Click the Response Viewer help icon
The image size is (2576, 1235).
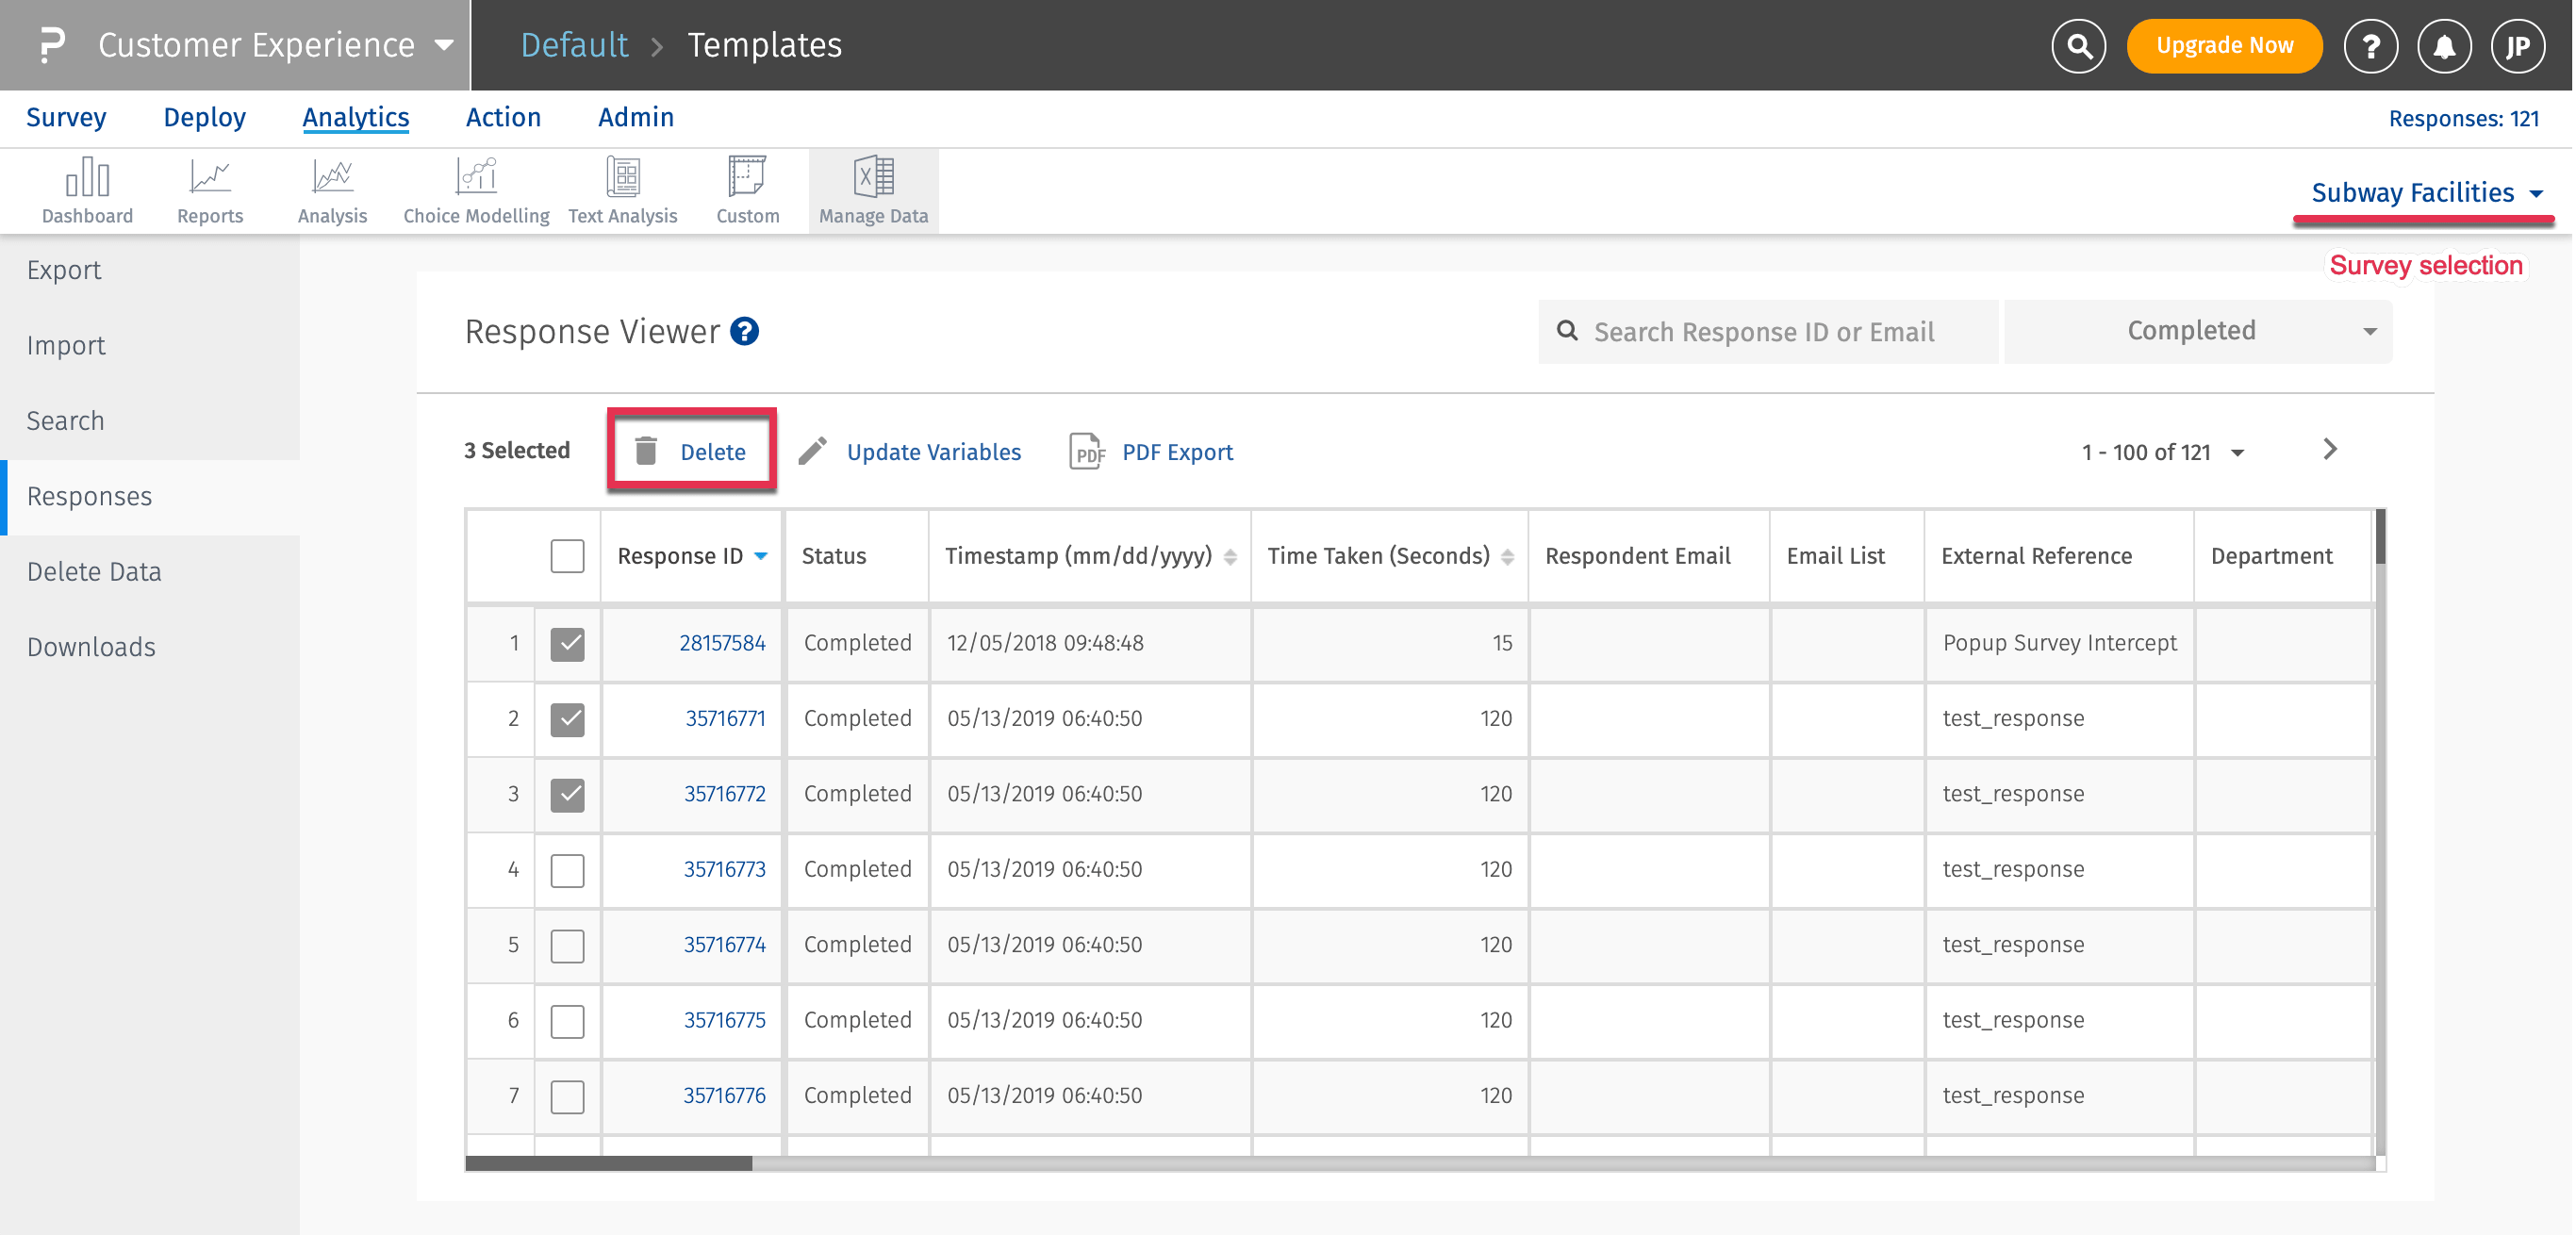pyautogui.click(x=745, y=331)
